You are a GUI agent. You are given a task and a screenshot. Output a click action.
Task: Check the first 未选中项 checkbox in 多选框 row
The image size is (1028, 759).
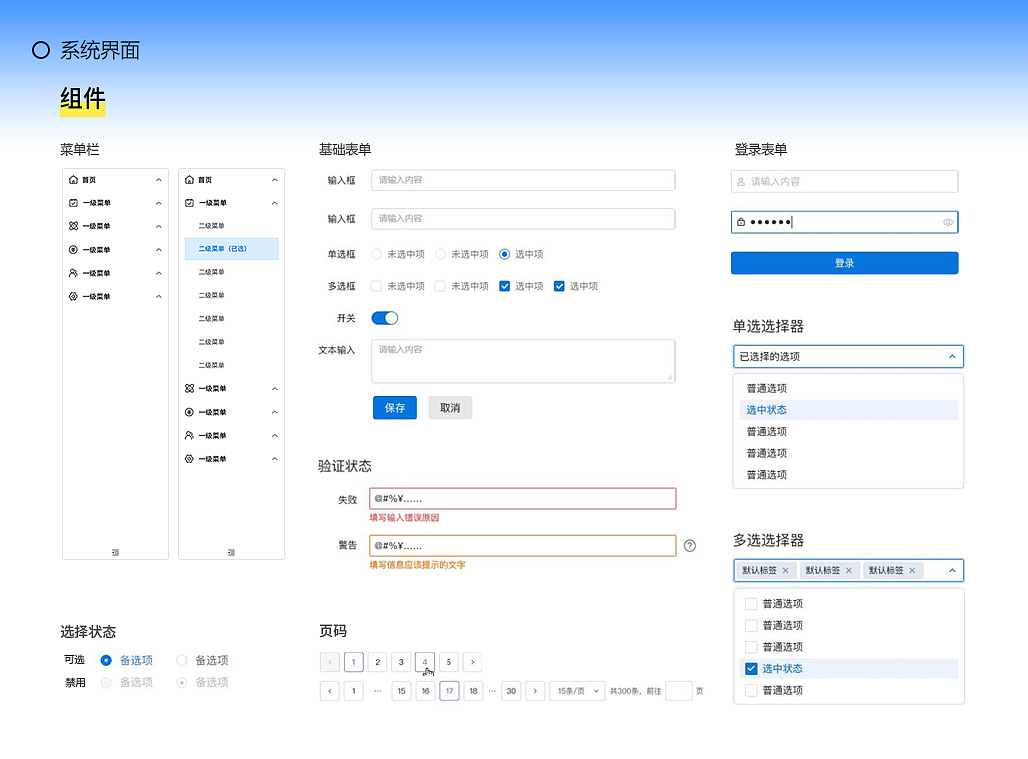tap(376, 286)
